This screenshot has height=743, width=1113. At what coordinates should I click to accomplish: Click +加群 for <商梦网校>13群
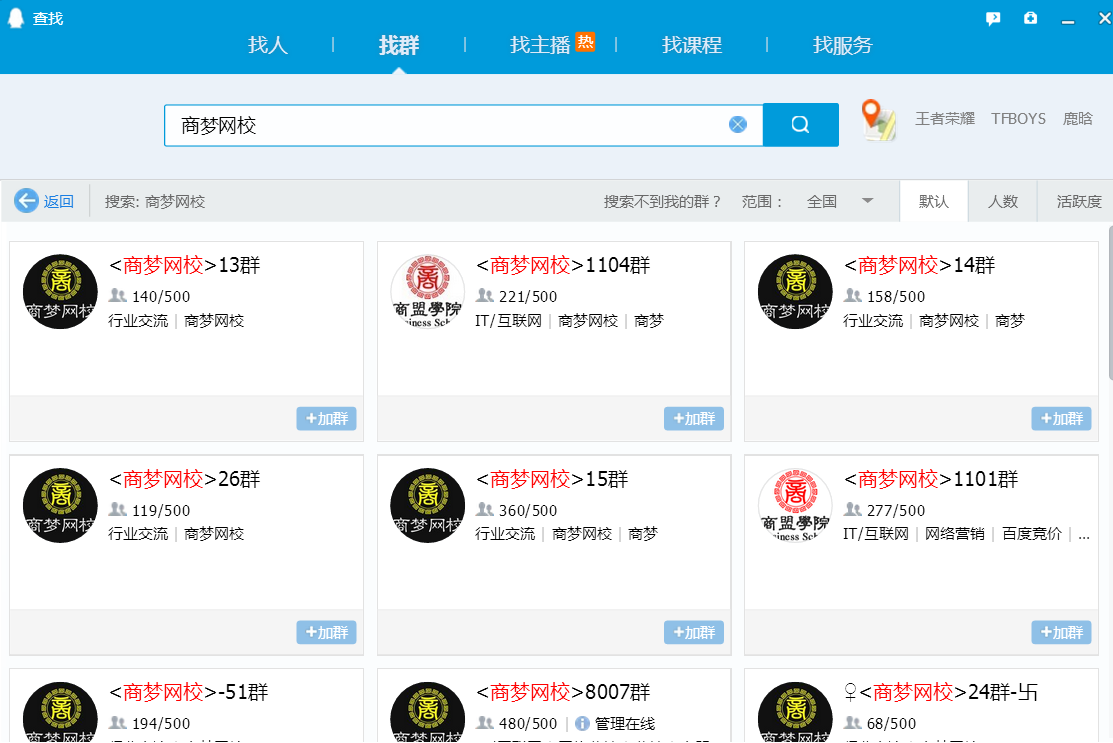327,419
